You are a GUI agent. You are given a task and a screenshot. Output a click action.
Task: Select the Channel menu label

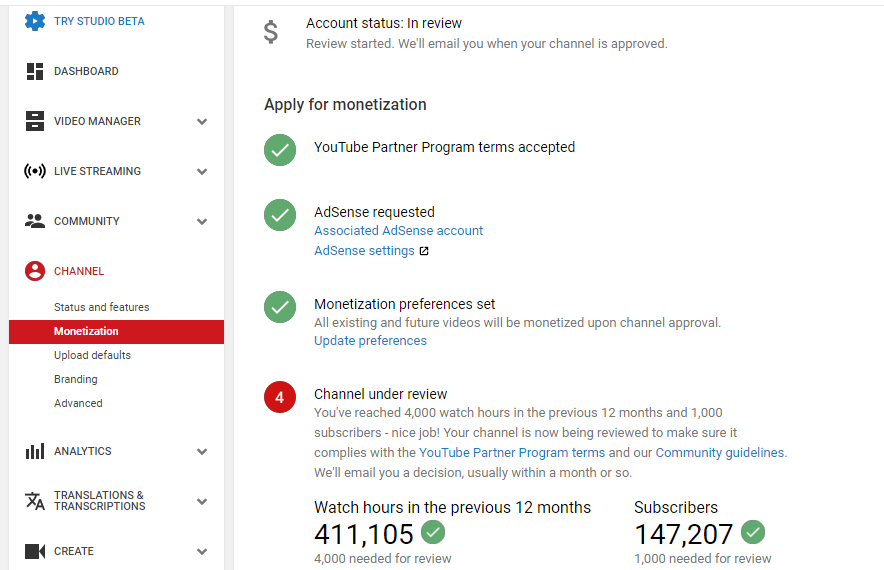[x=79, y=271]
